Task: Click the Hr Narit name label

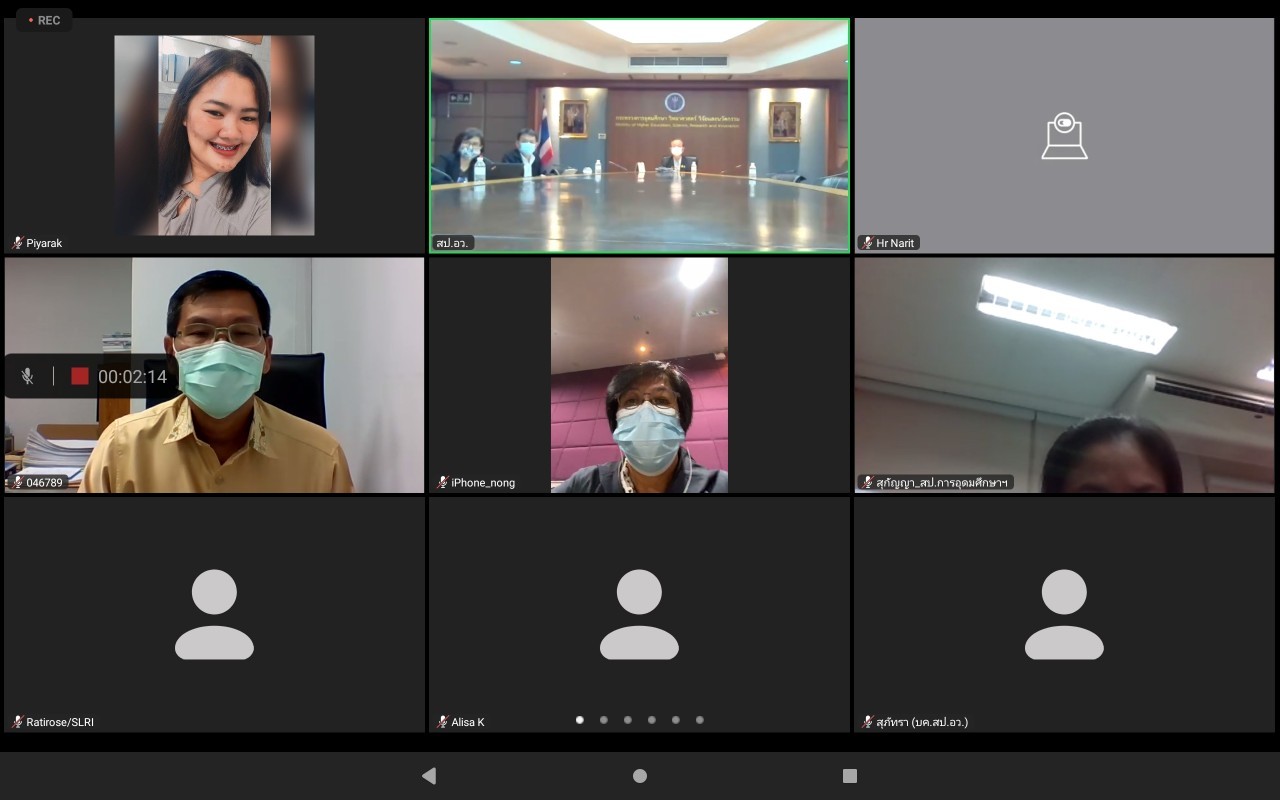Action: point(895,243)
